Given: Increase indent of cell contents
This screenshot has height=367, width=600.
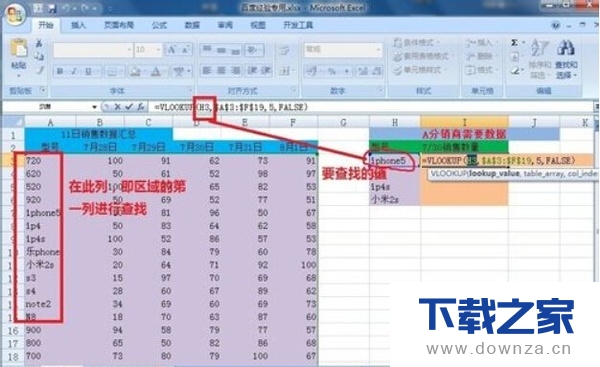Looking at the screenshot, I should pos(266,71).
